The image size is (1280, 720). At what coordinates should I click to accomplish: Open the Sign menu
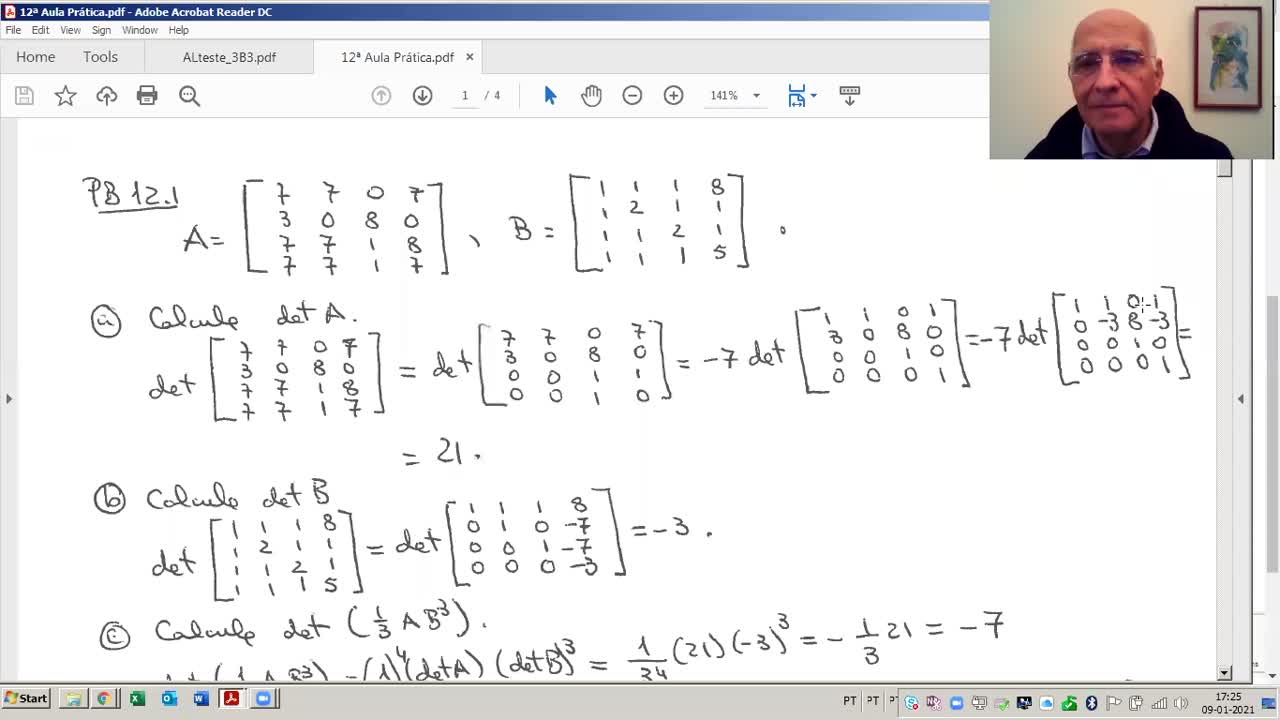pos(101,30)
